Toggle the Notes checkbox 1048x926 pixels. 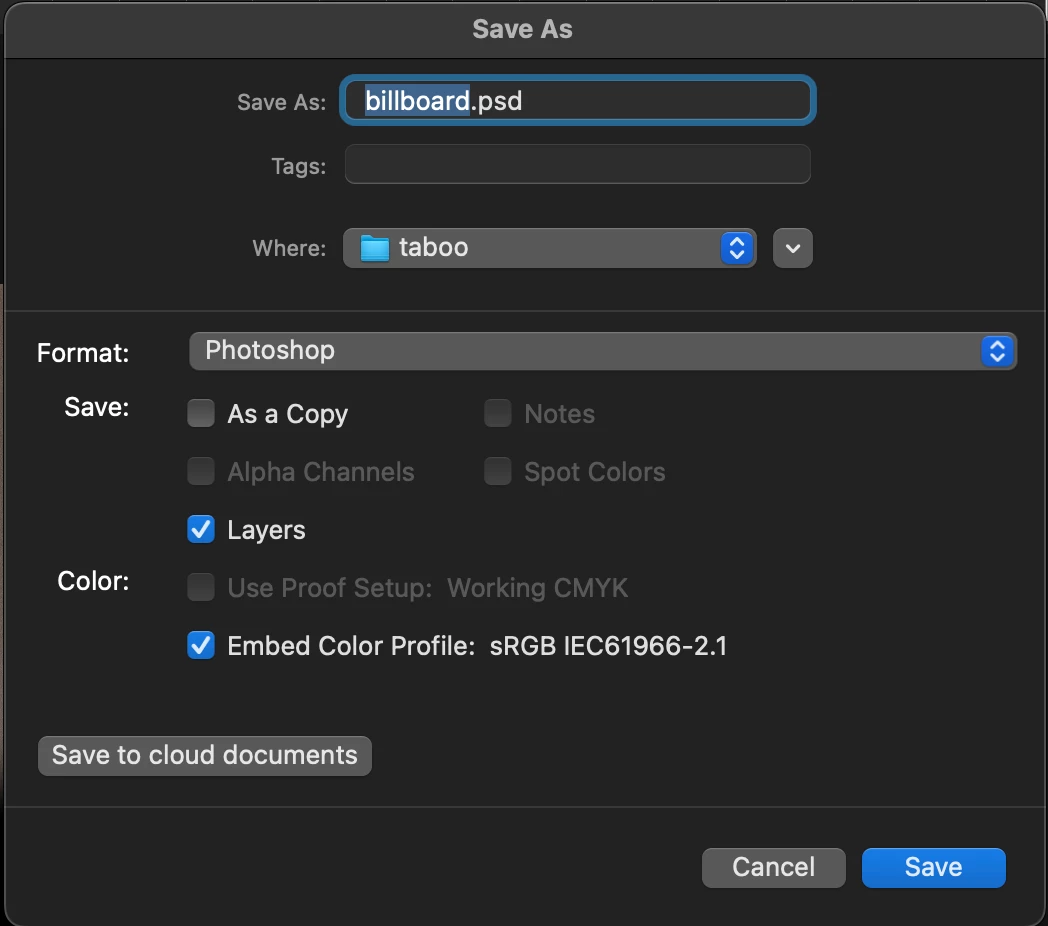coord(498,414)
